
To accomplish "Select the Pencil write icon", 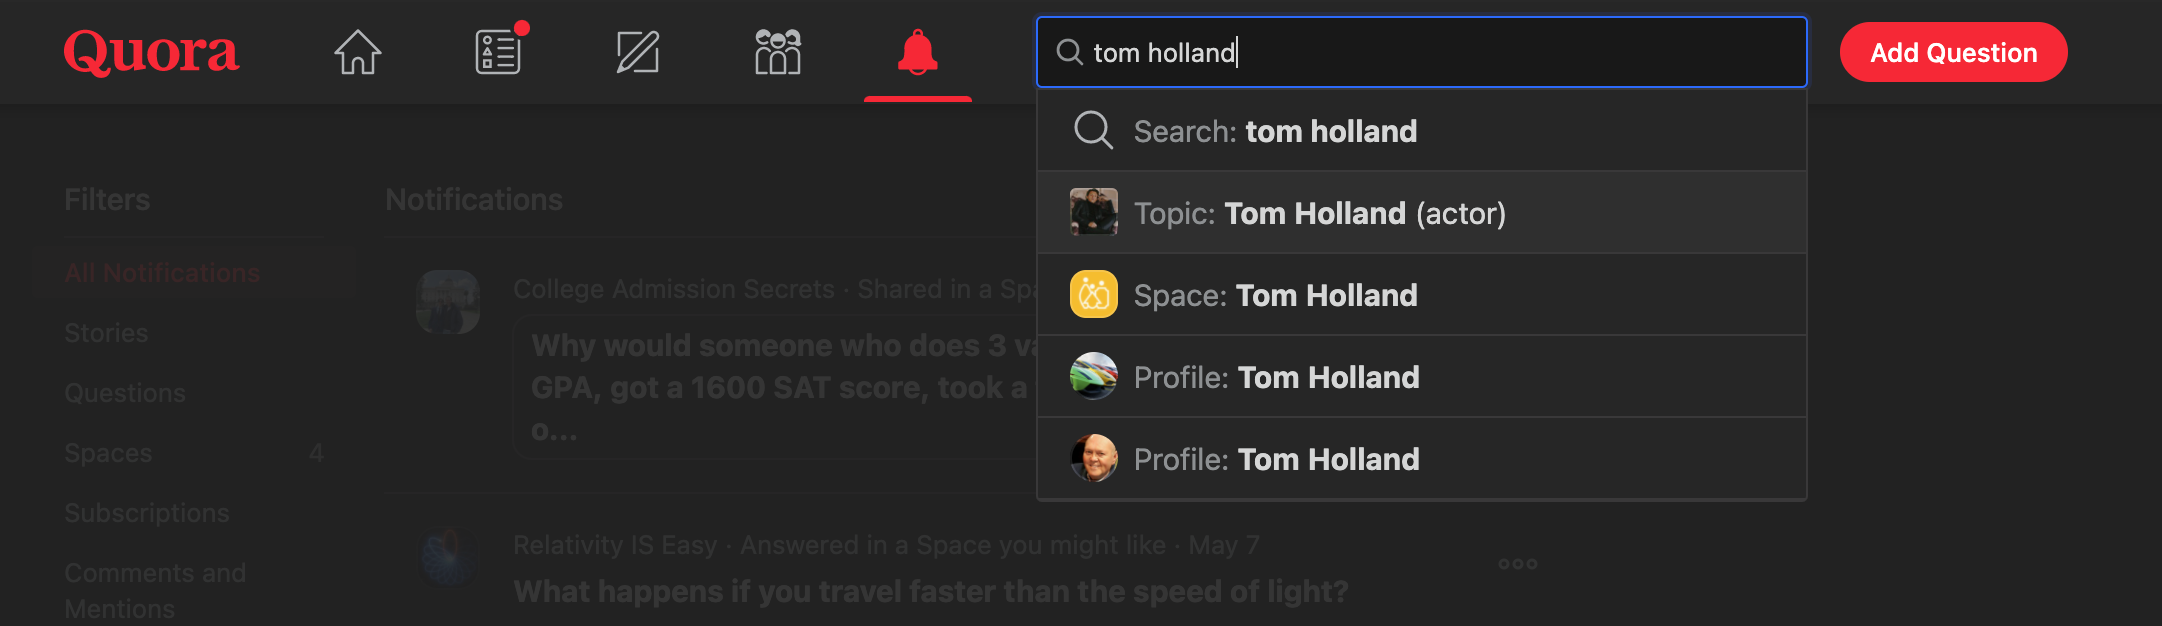I will click(637, 52).
